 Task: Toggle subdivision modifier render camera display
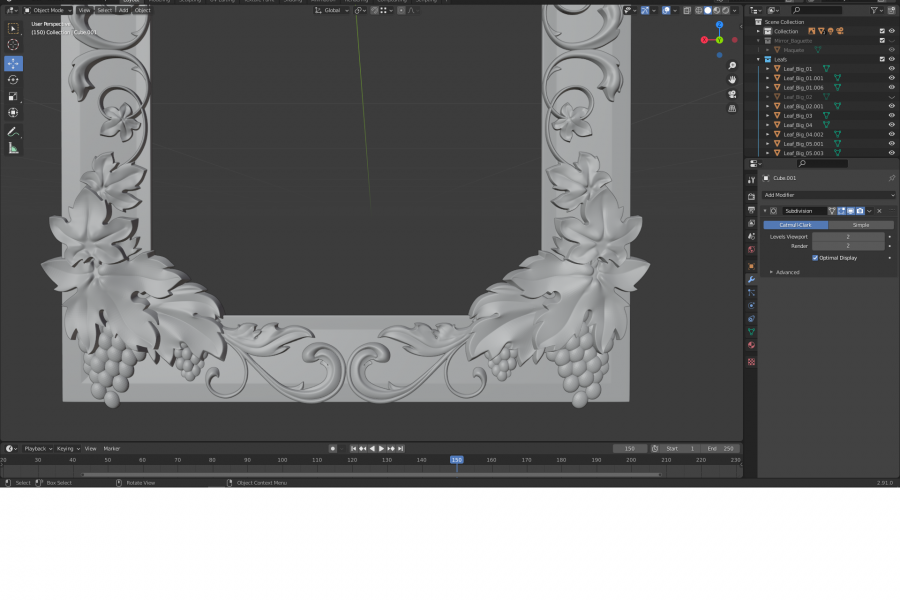pos(860,211)
